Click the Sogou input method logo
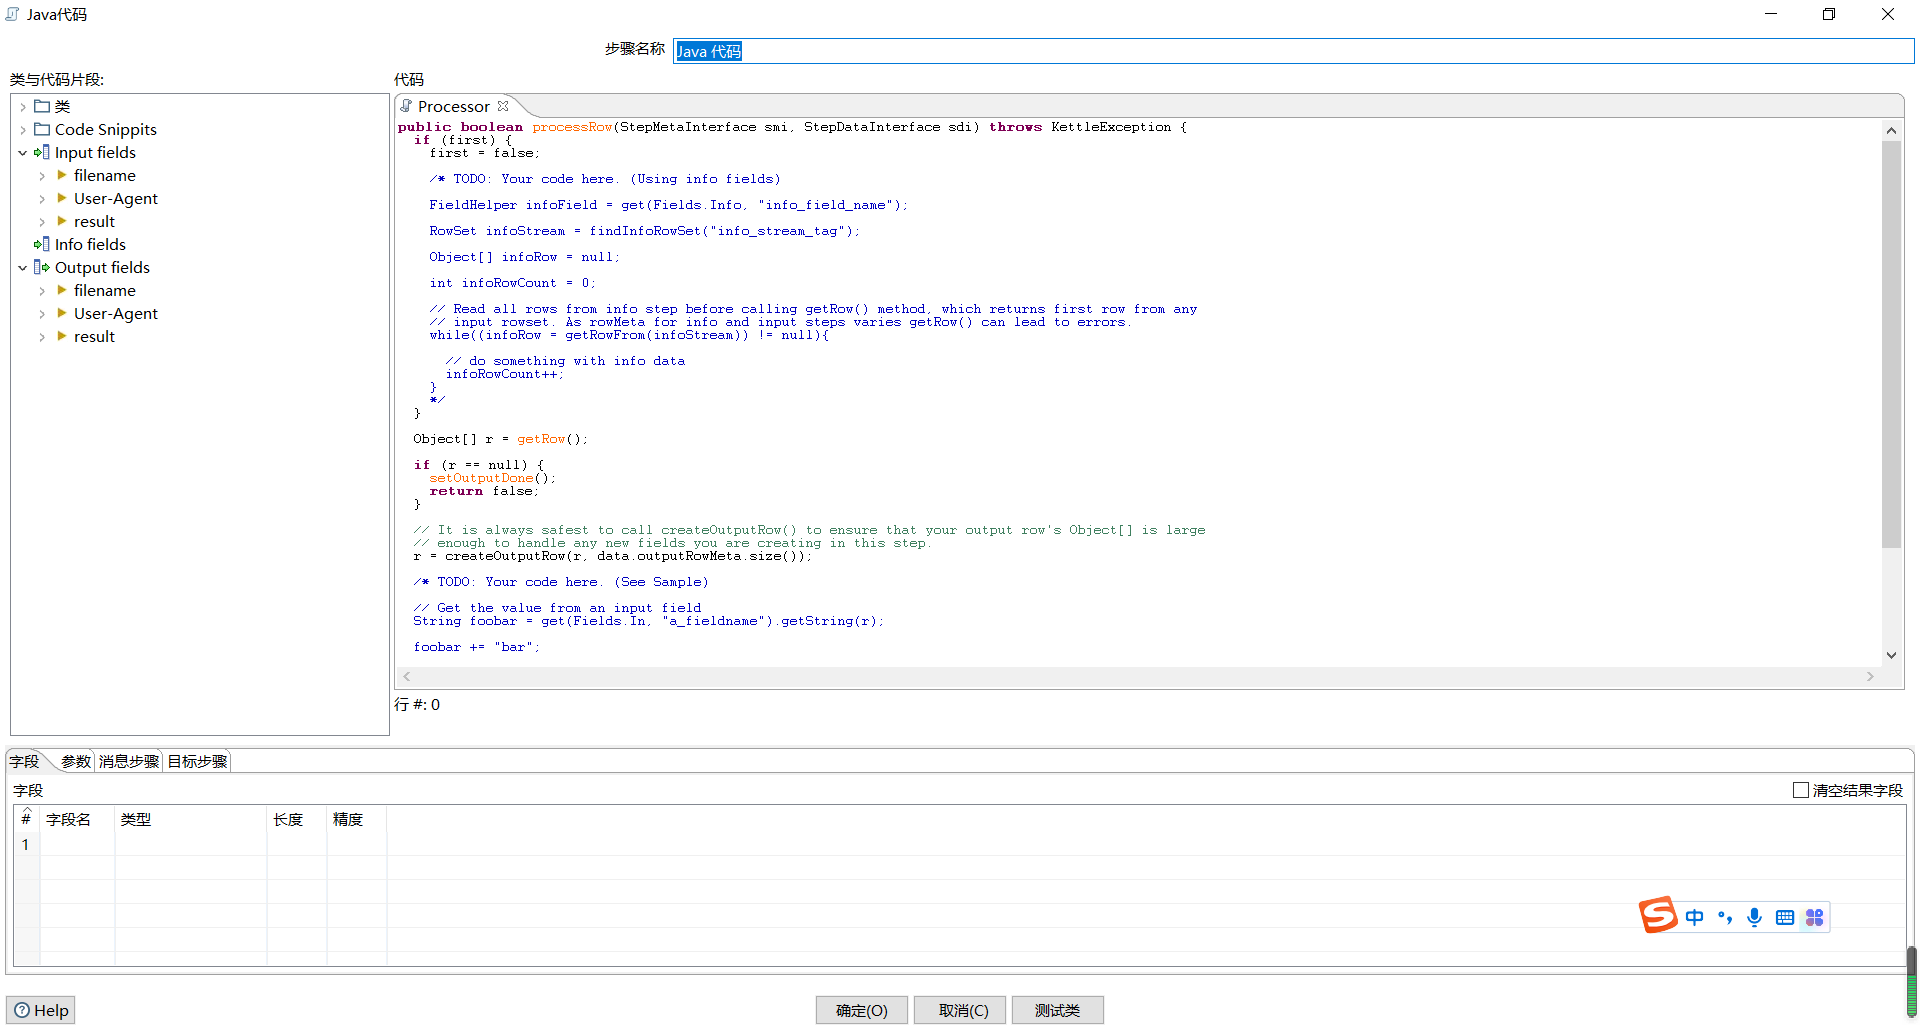 point(1658,915)
